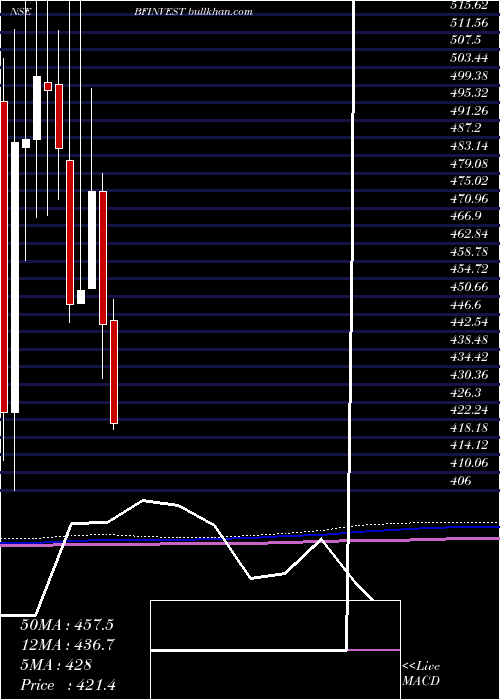The image size is (500, 700).
Task: Select the 495.32 axis value
Action: click(469, 93)
